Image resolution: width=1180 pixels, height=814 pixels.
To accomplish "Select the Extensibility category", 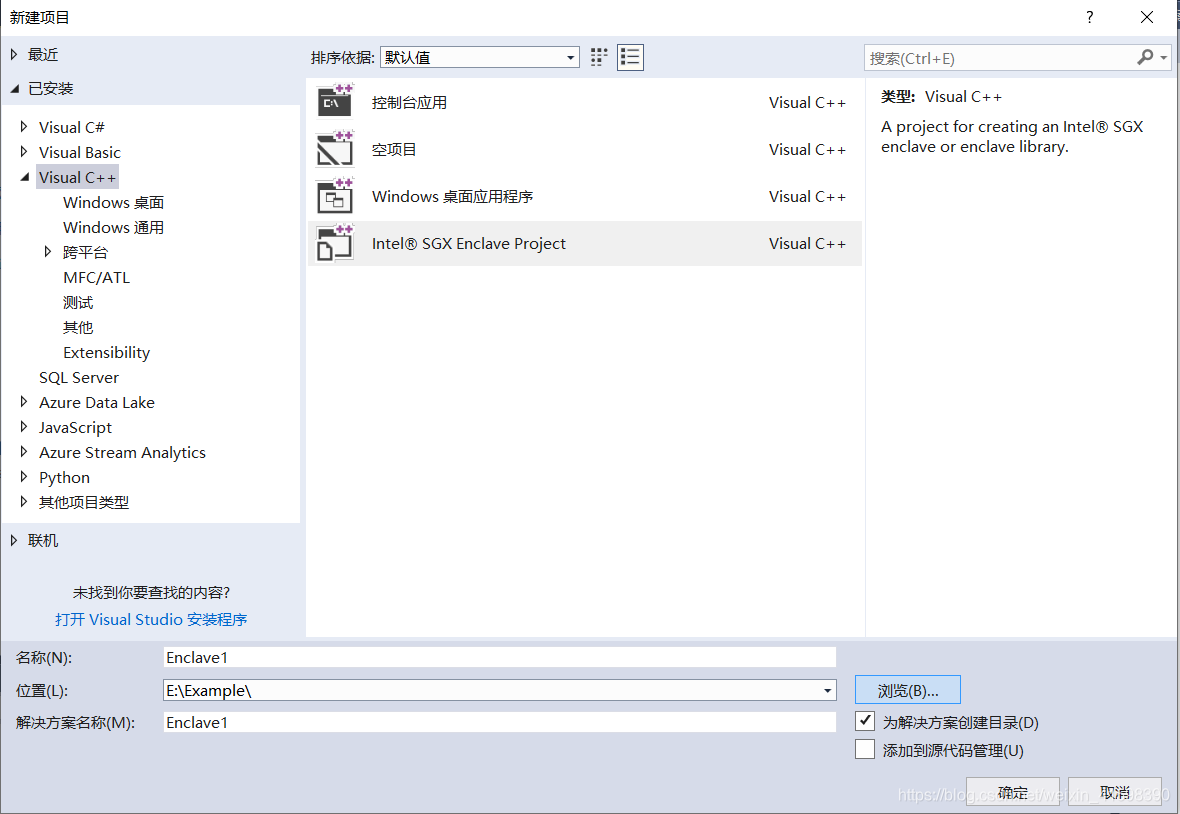I will click(x=106, y=352).
